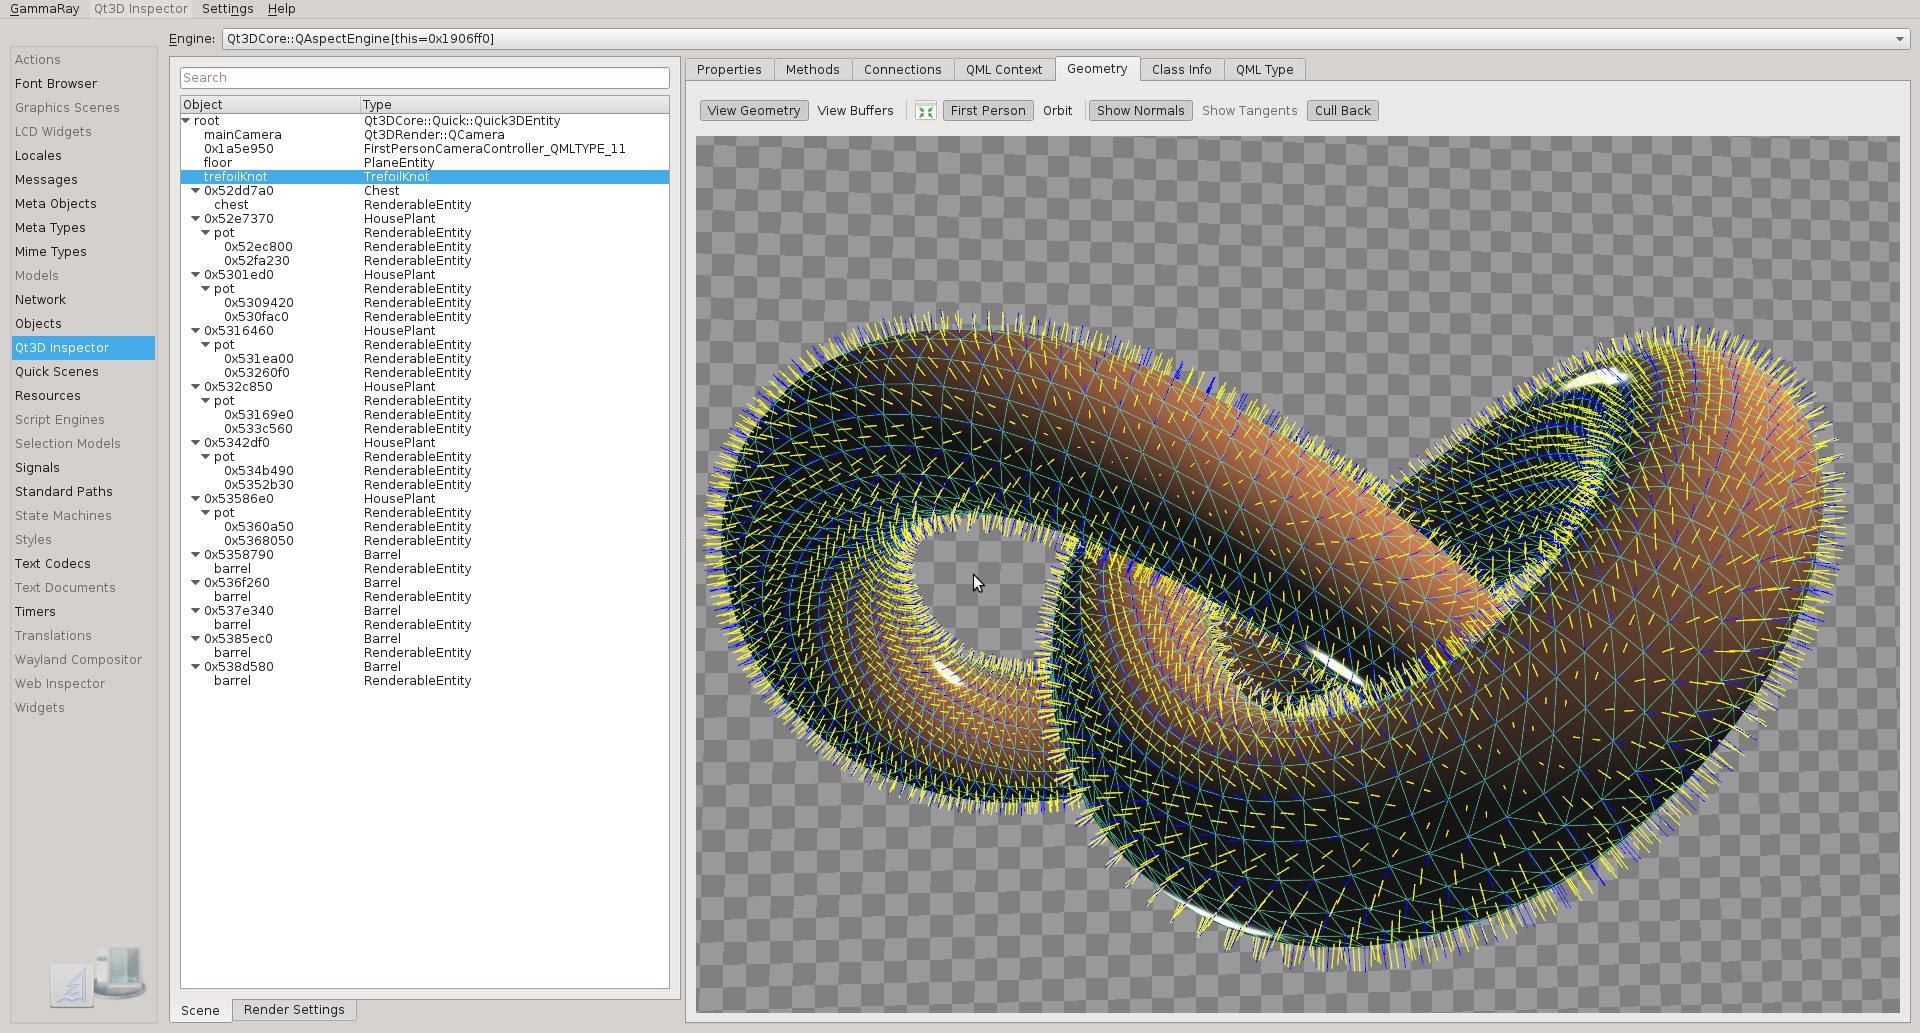Collapse the root tree node

coord(186,121)
